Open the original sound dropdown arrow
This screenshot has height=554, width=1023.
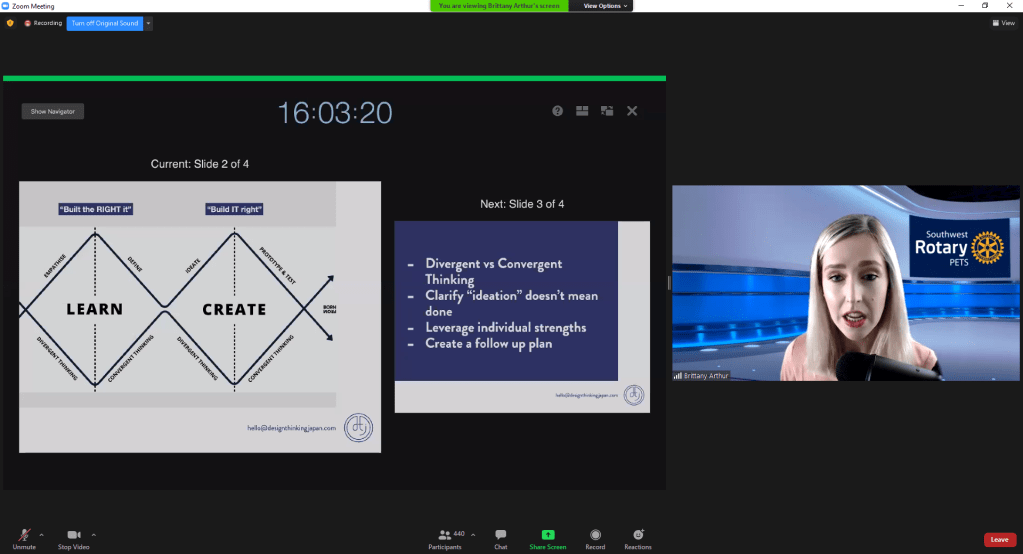148,23
